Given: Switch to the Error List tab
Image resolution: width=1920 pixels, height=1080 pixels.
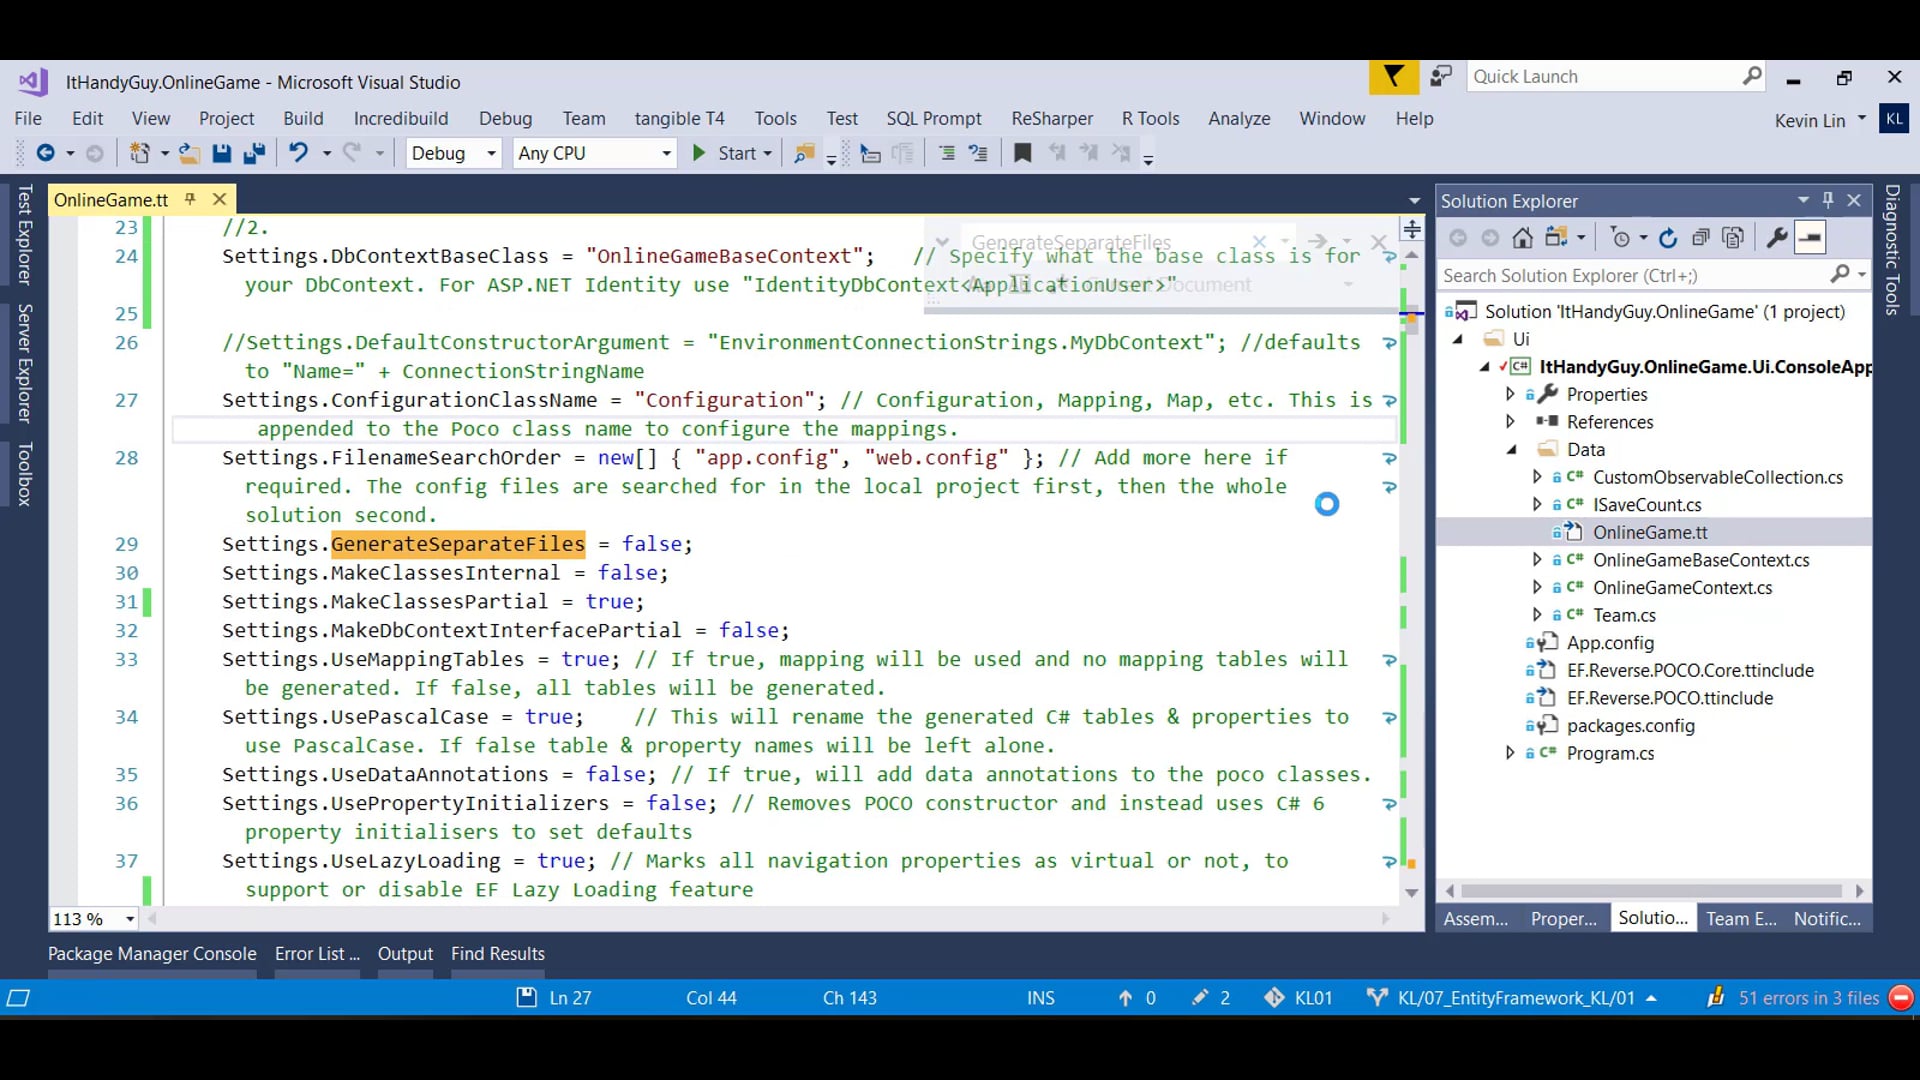Looking at the screenshot, I should click(x=316, y=954).
